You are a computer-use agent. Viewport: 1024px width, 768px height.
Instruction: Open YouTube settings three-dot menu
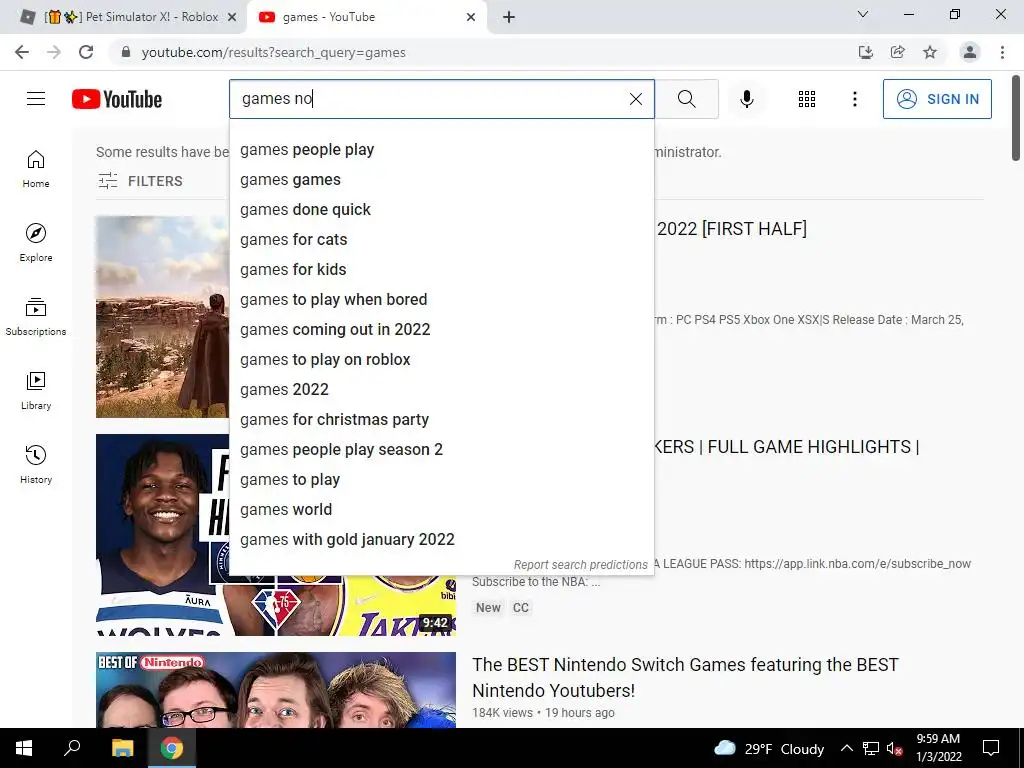(x=854, y=99)
